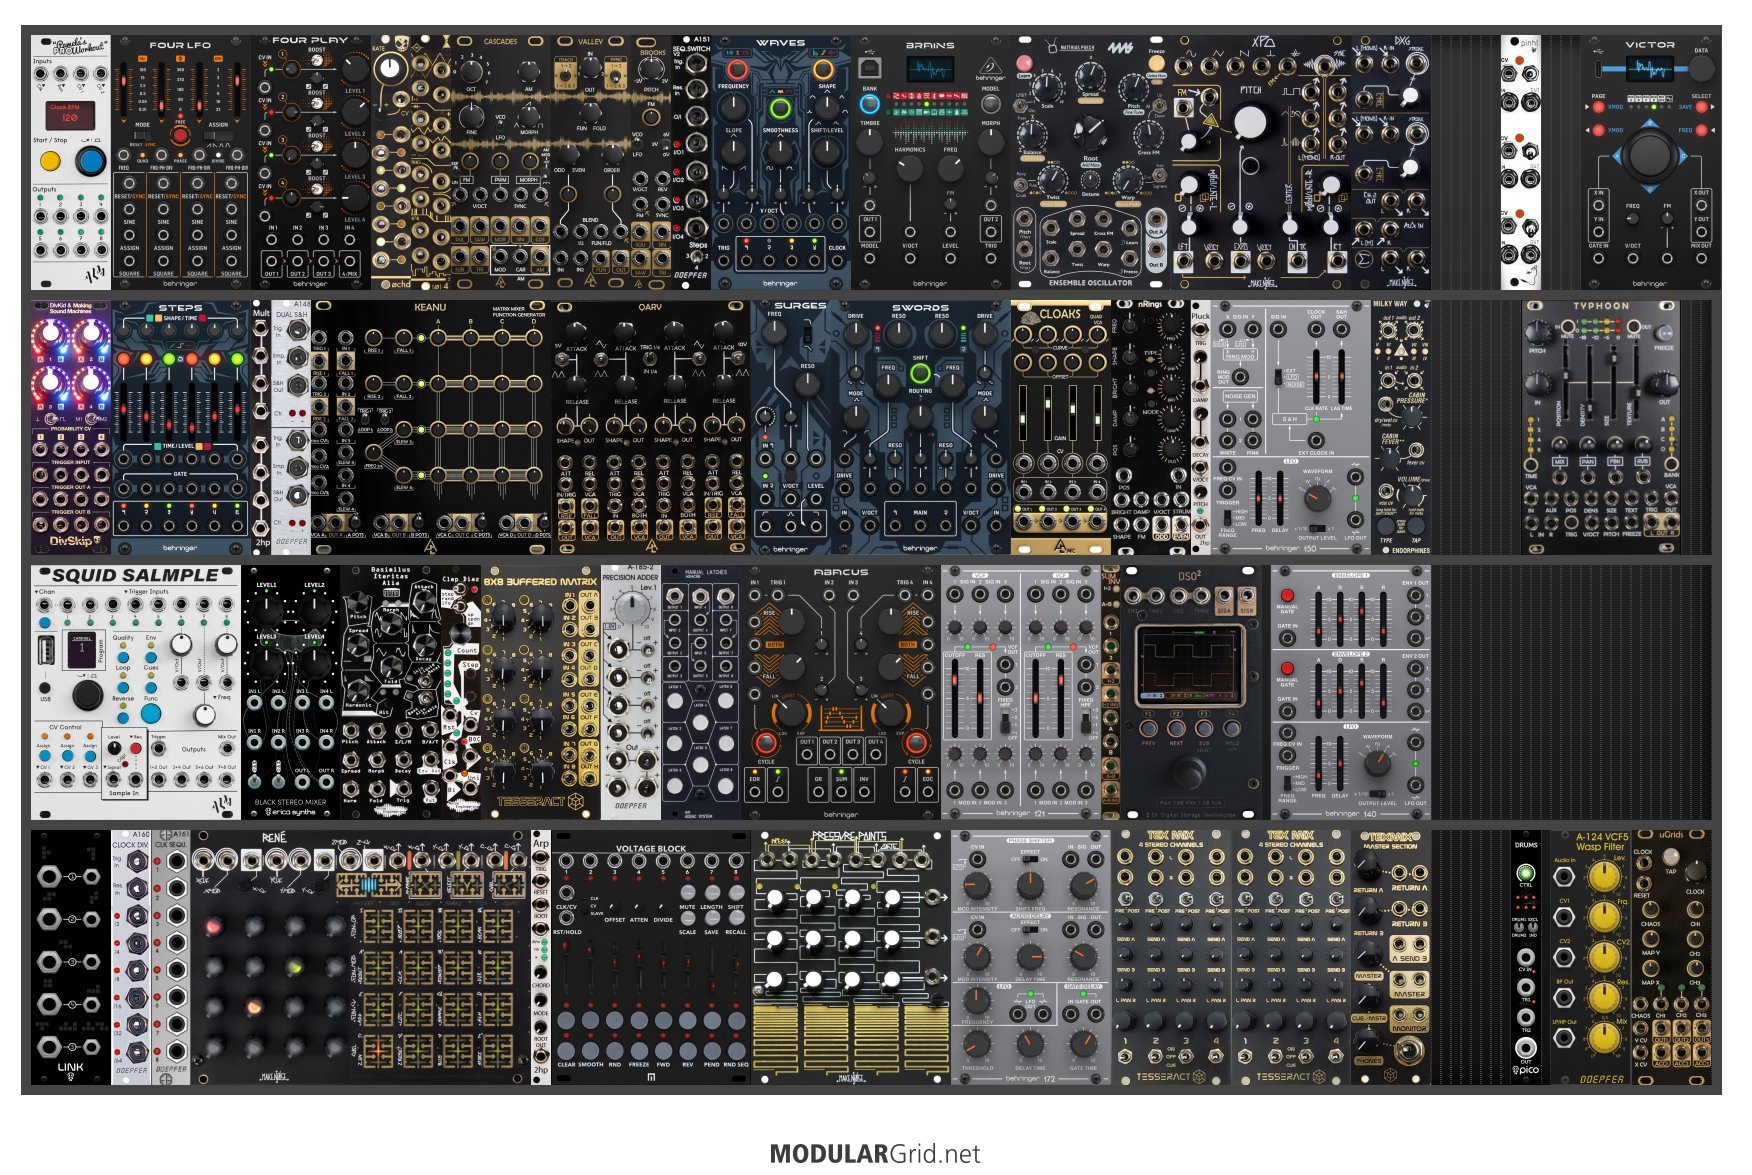1752x1175 pixels.
Task: Click the HARMONICS knob on Brains
Action: pos(910,168)
